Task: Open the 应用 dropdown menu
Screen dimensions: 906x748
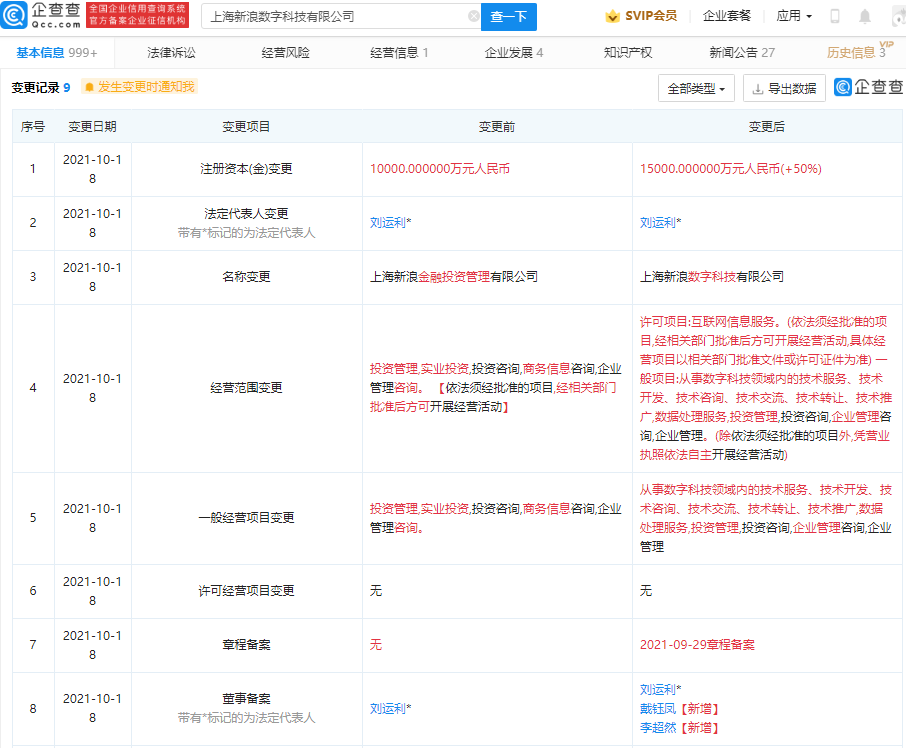Action: coord(794,16)
